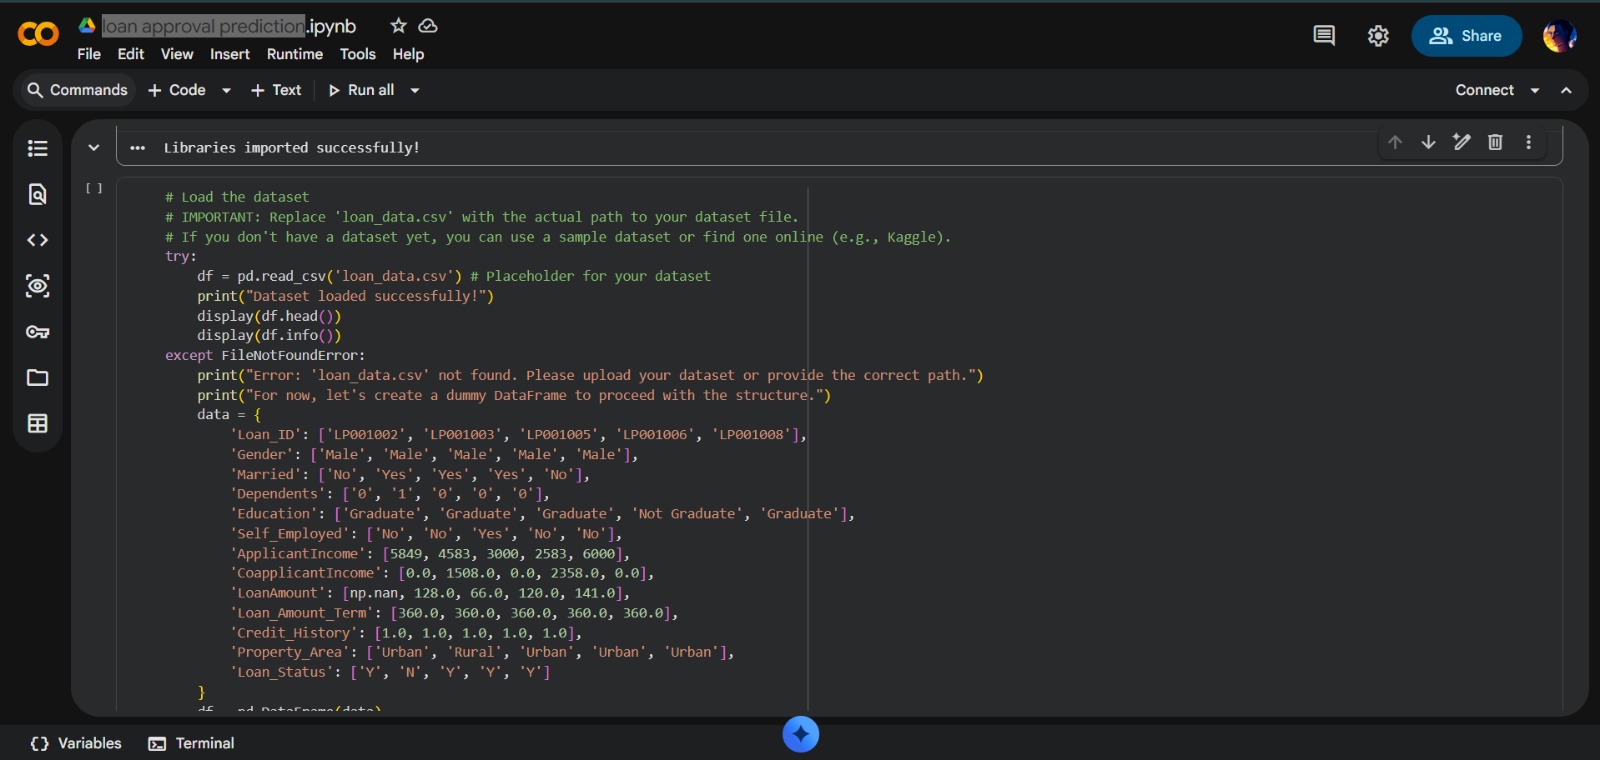Expand the Code insert dropdown arrow
Viewport: 1600px width, 760px height.
[x=227, y=90]
